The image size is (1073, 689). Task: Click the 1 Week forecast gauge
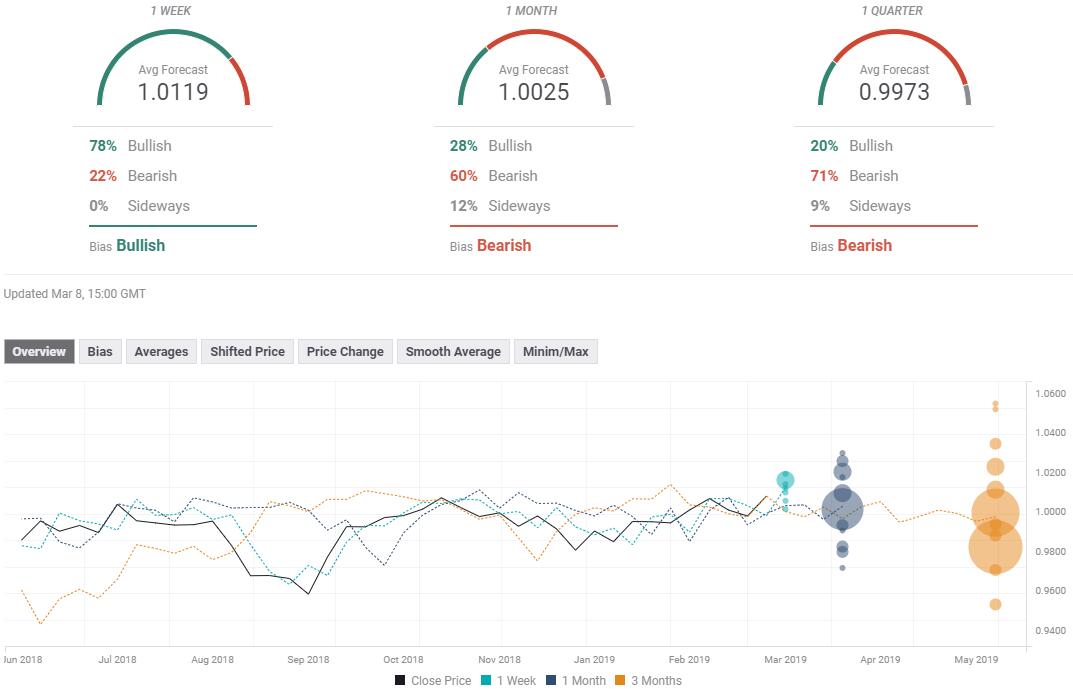[173, 70]
